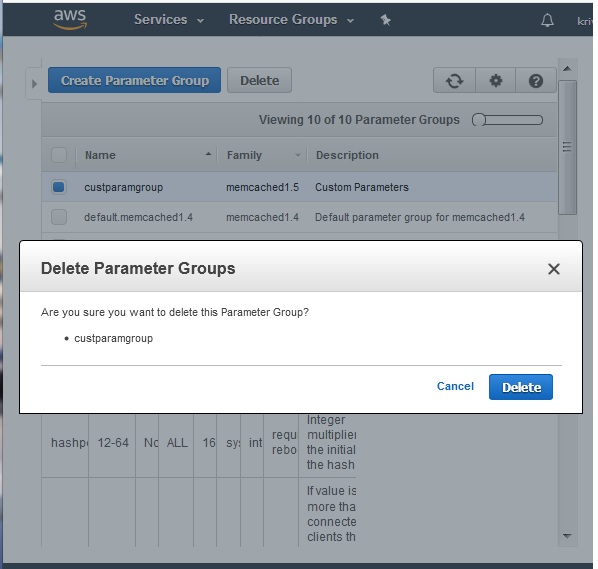The image size is (598, 569).
Task: Click the AWS logo home icon
Action: pos(70,19)
